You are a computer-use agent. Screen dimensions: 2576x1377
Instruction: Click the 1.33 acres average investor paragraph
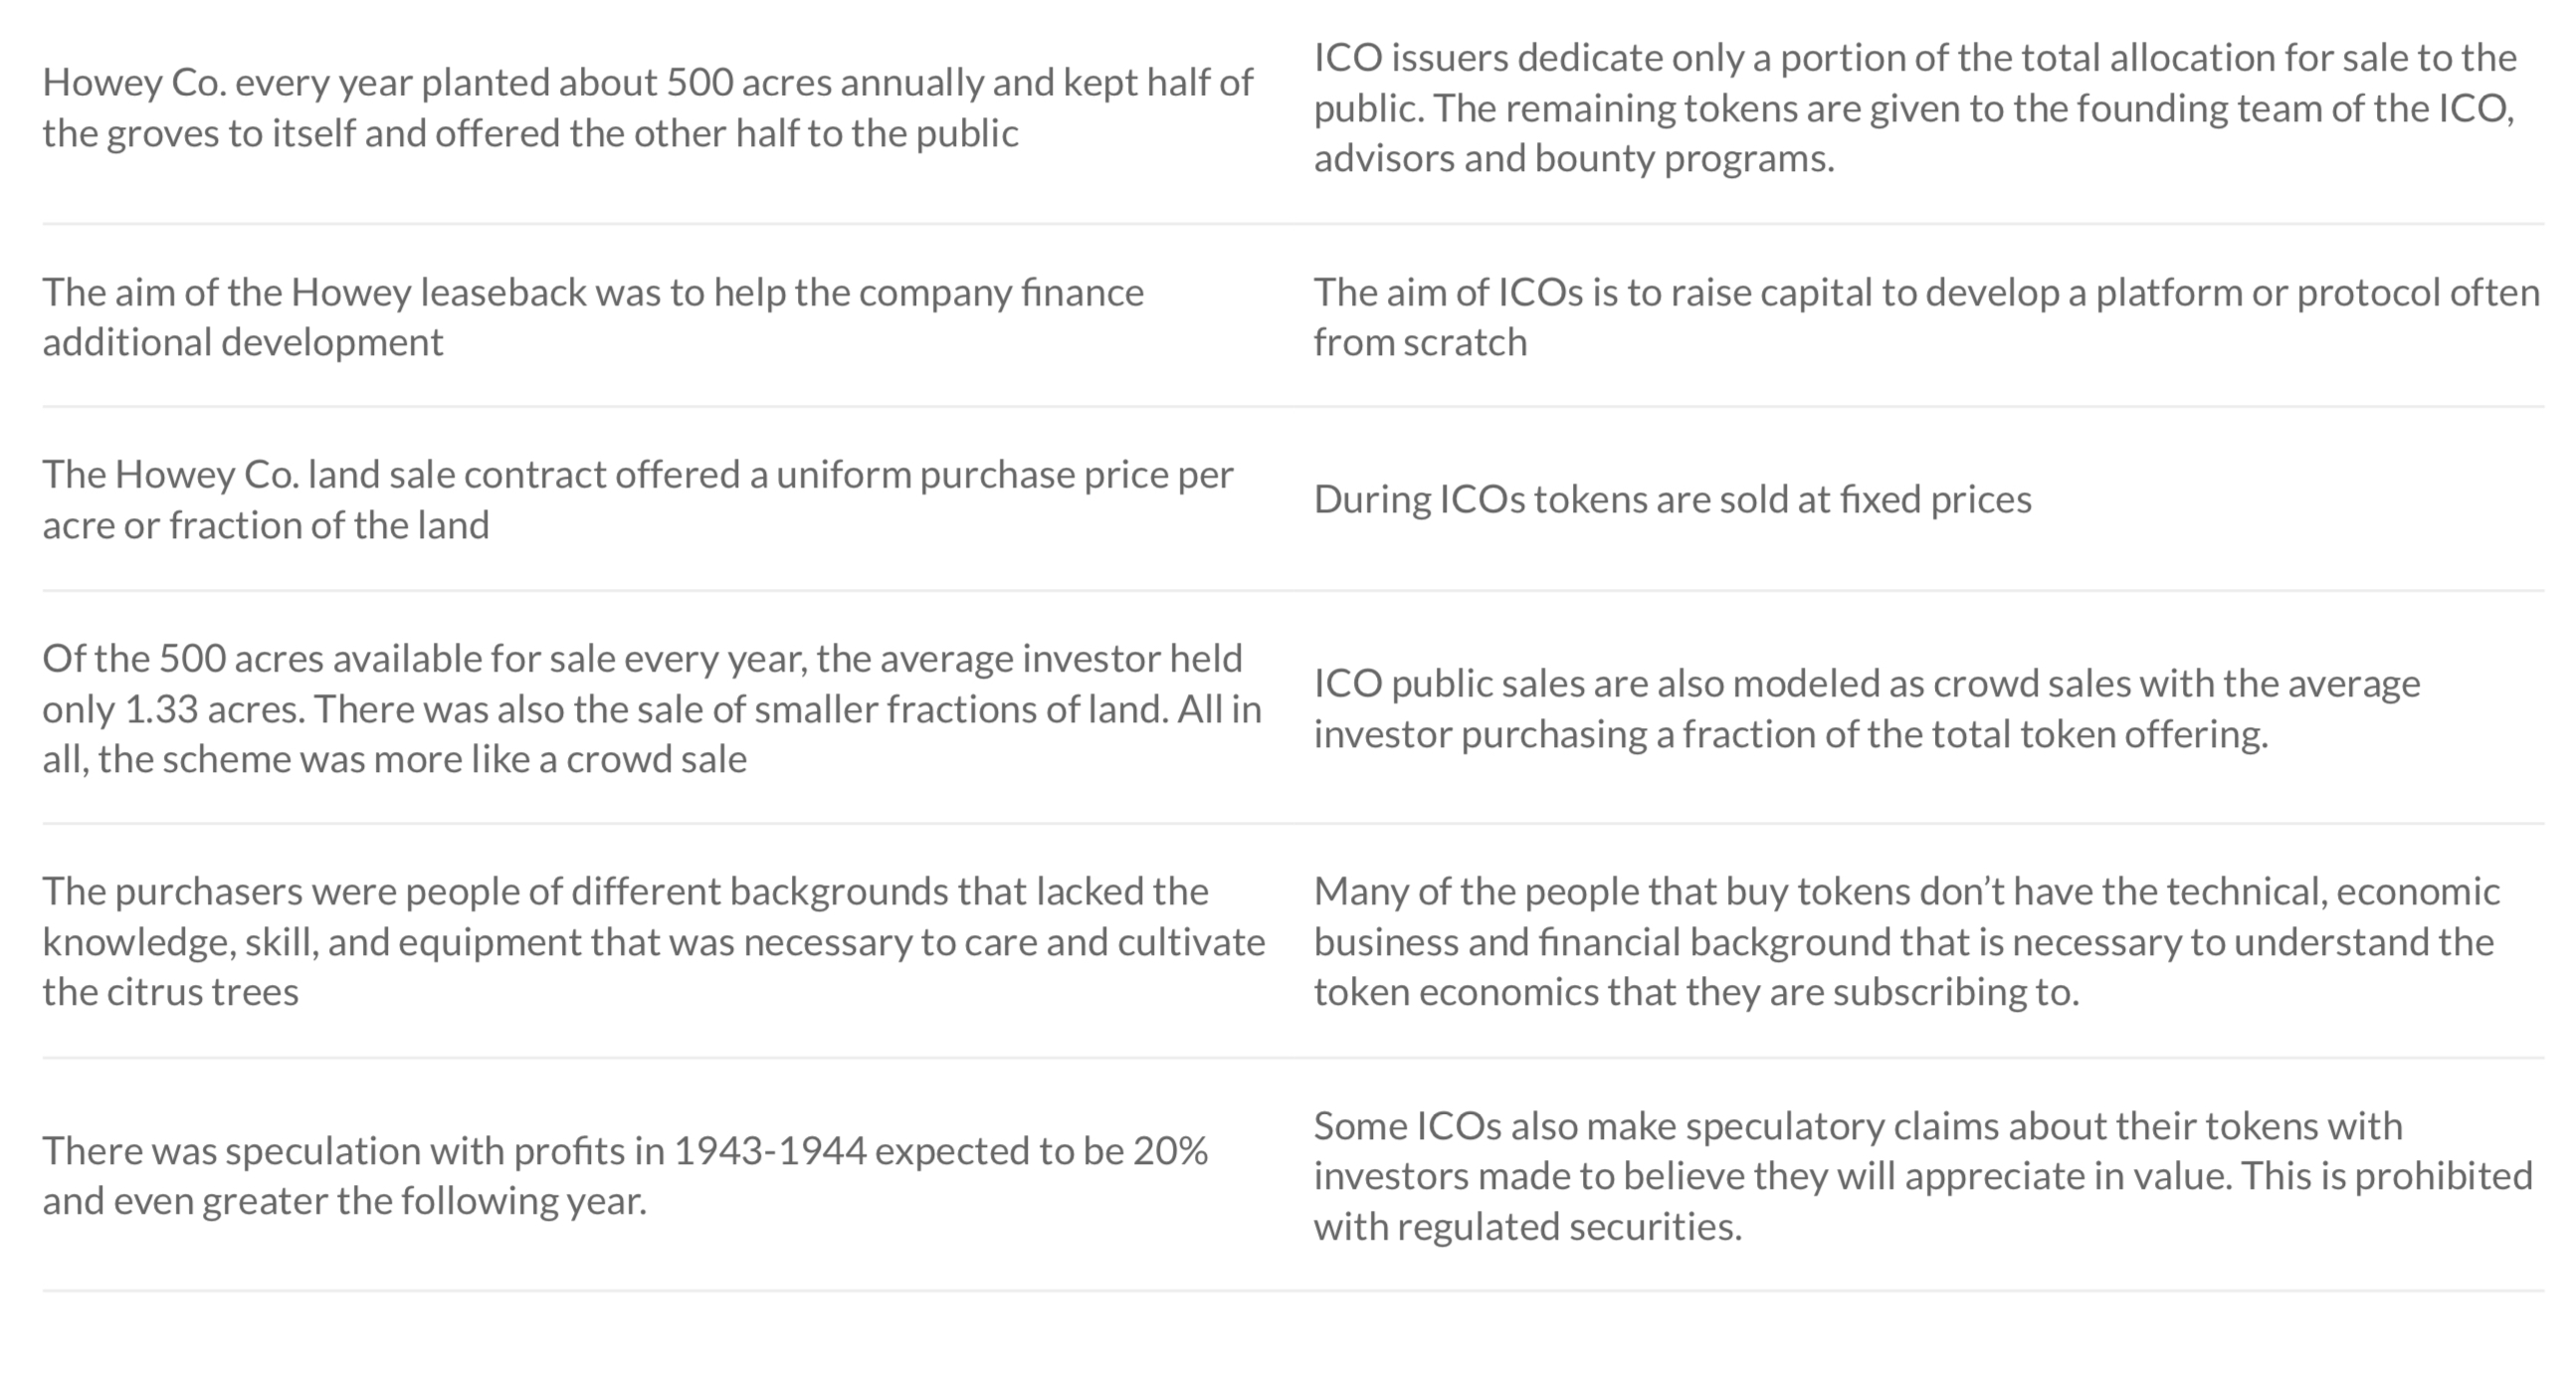[x=652, y=708]
